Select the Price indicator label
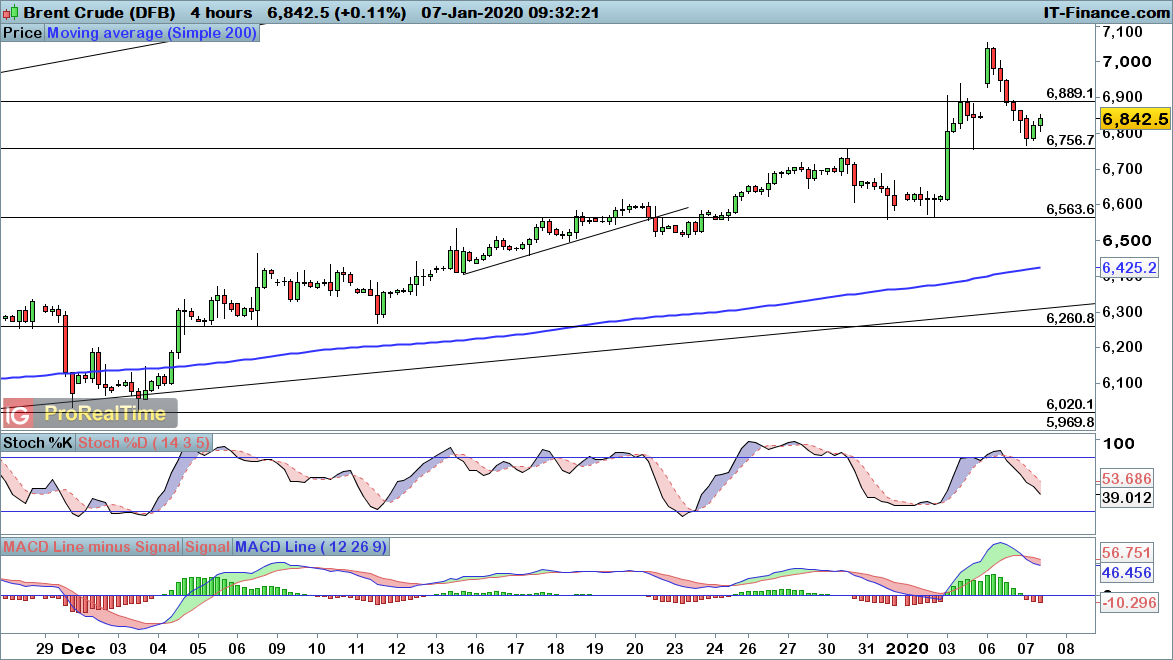This screenshot has height=660, width=1173. pos(22,33)
